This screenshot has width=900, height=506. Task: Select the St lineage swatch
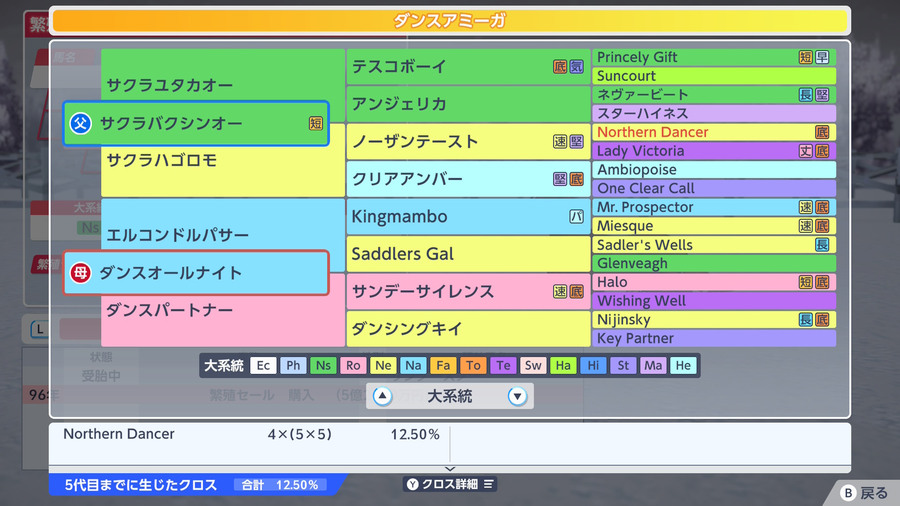pyautogui.click(x=623, y=365)
